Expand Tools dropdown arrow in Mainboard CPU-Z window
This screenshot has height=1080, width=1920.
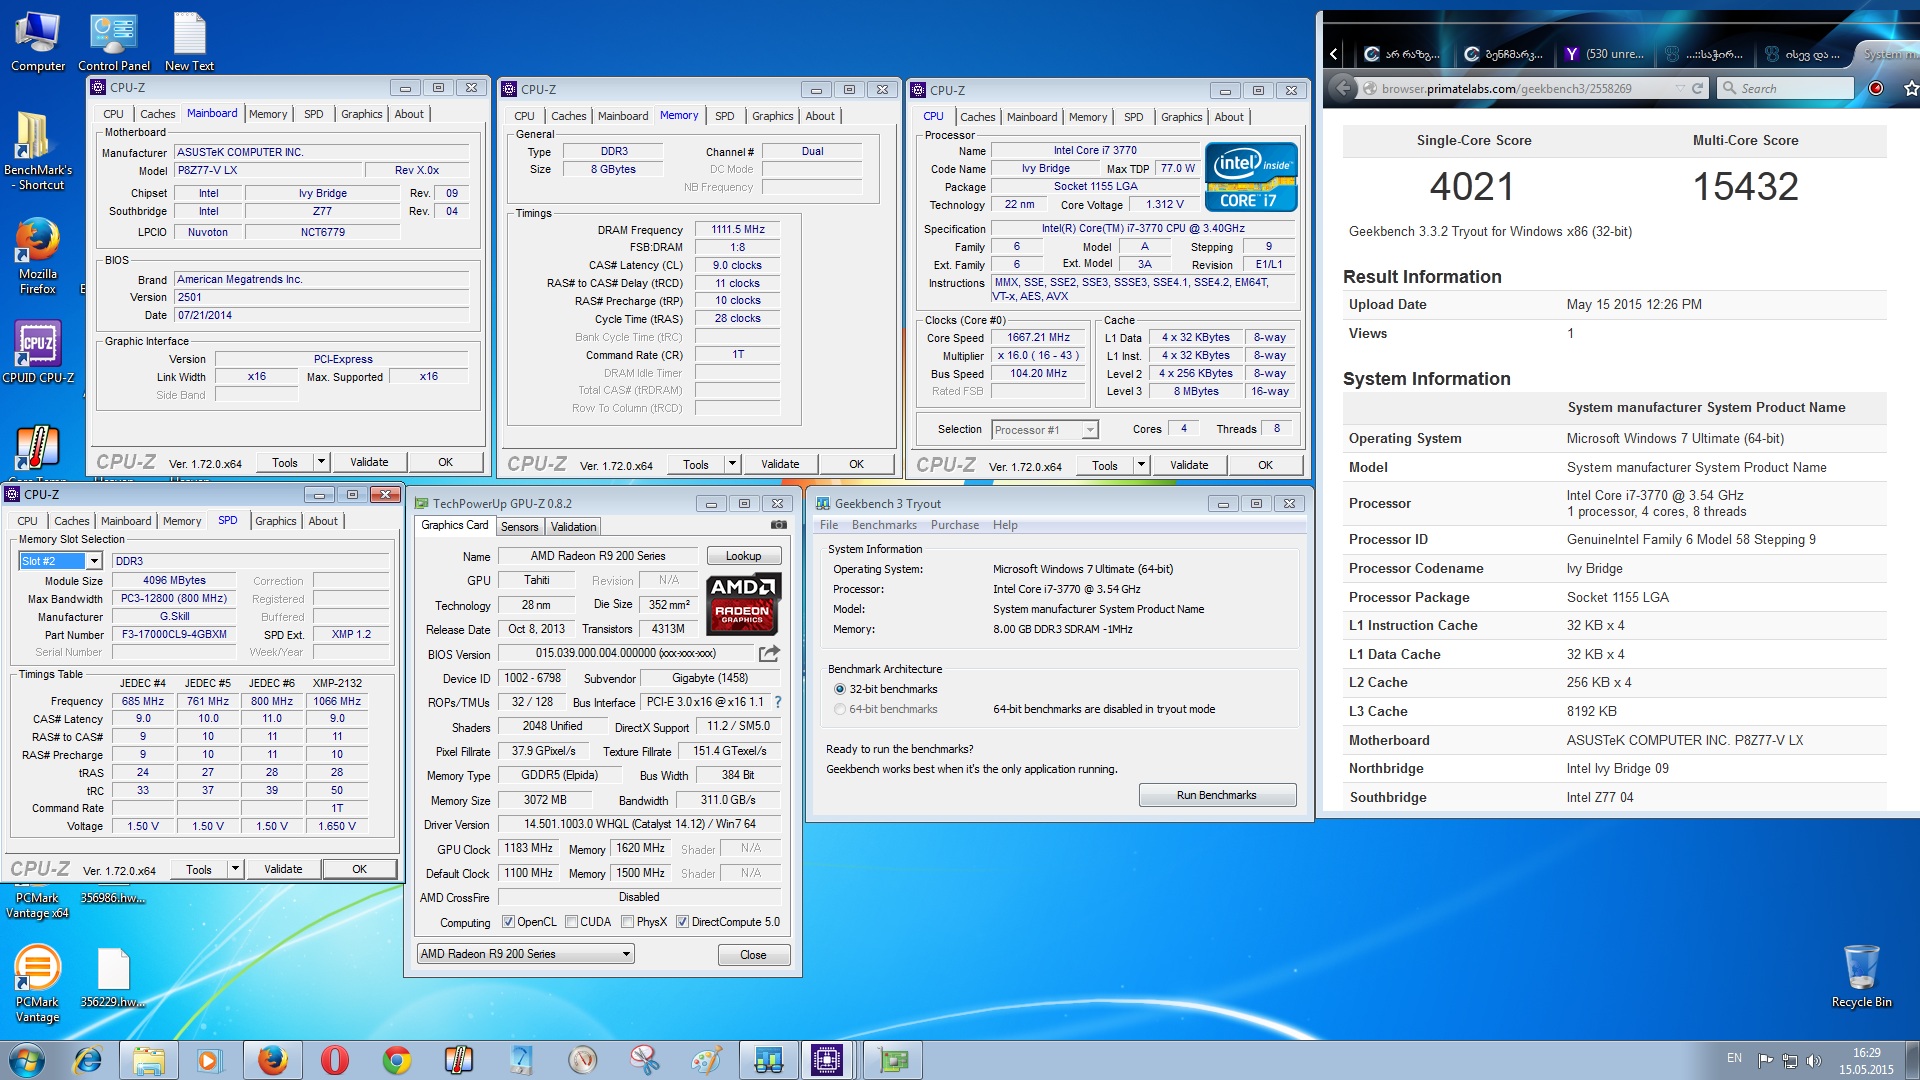(321, 462)
